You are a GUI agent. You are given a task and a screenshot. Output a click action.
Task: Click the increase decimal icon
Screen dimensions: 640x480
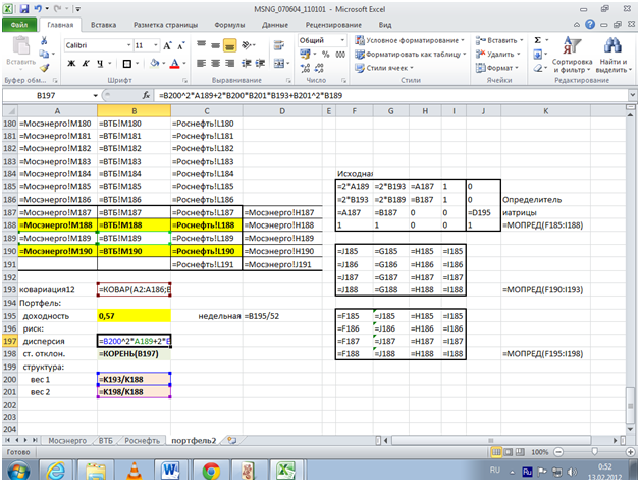tap(306, 68)
